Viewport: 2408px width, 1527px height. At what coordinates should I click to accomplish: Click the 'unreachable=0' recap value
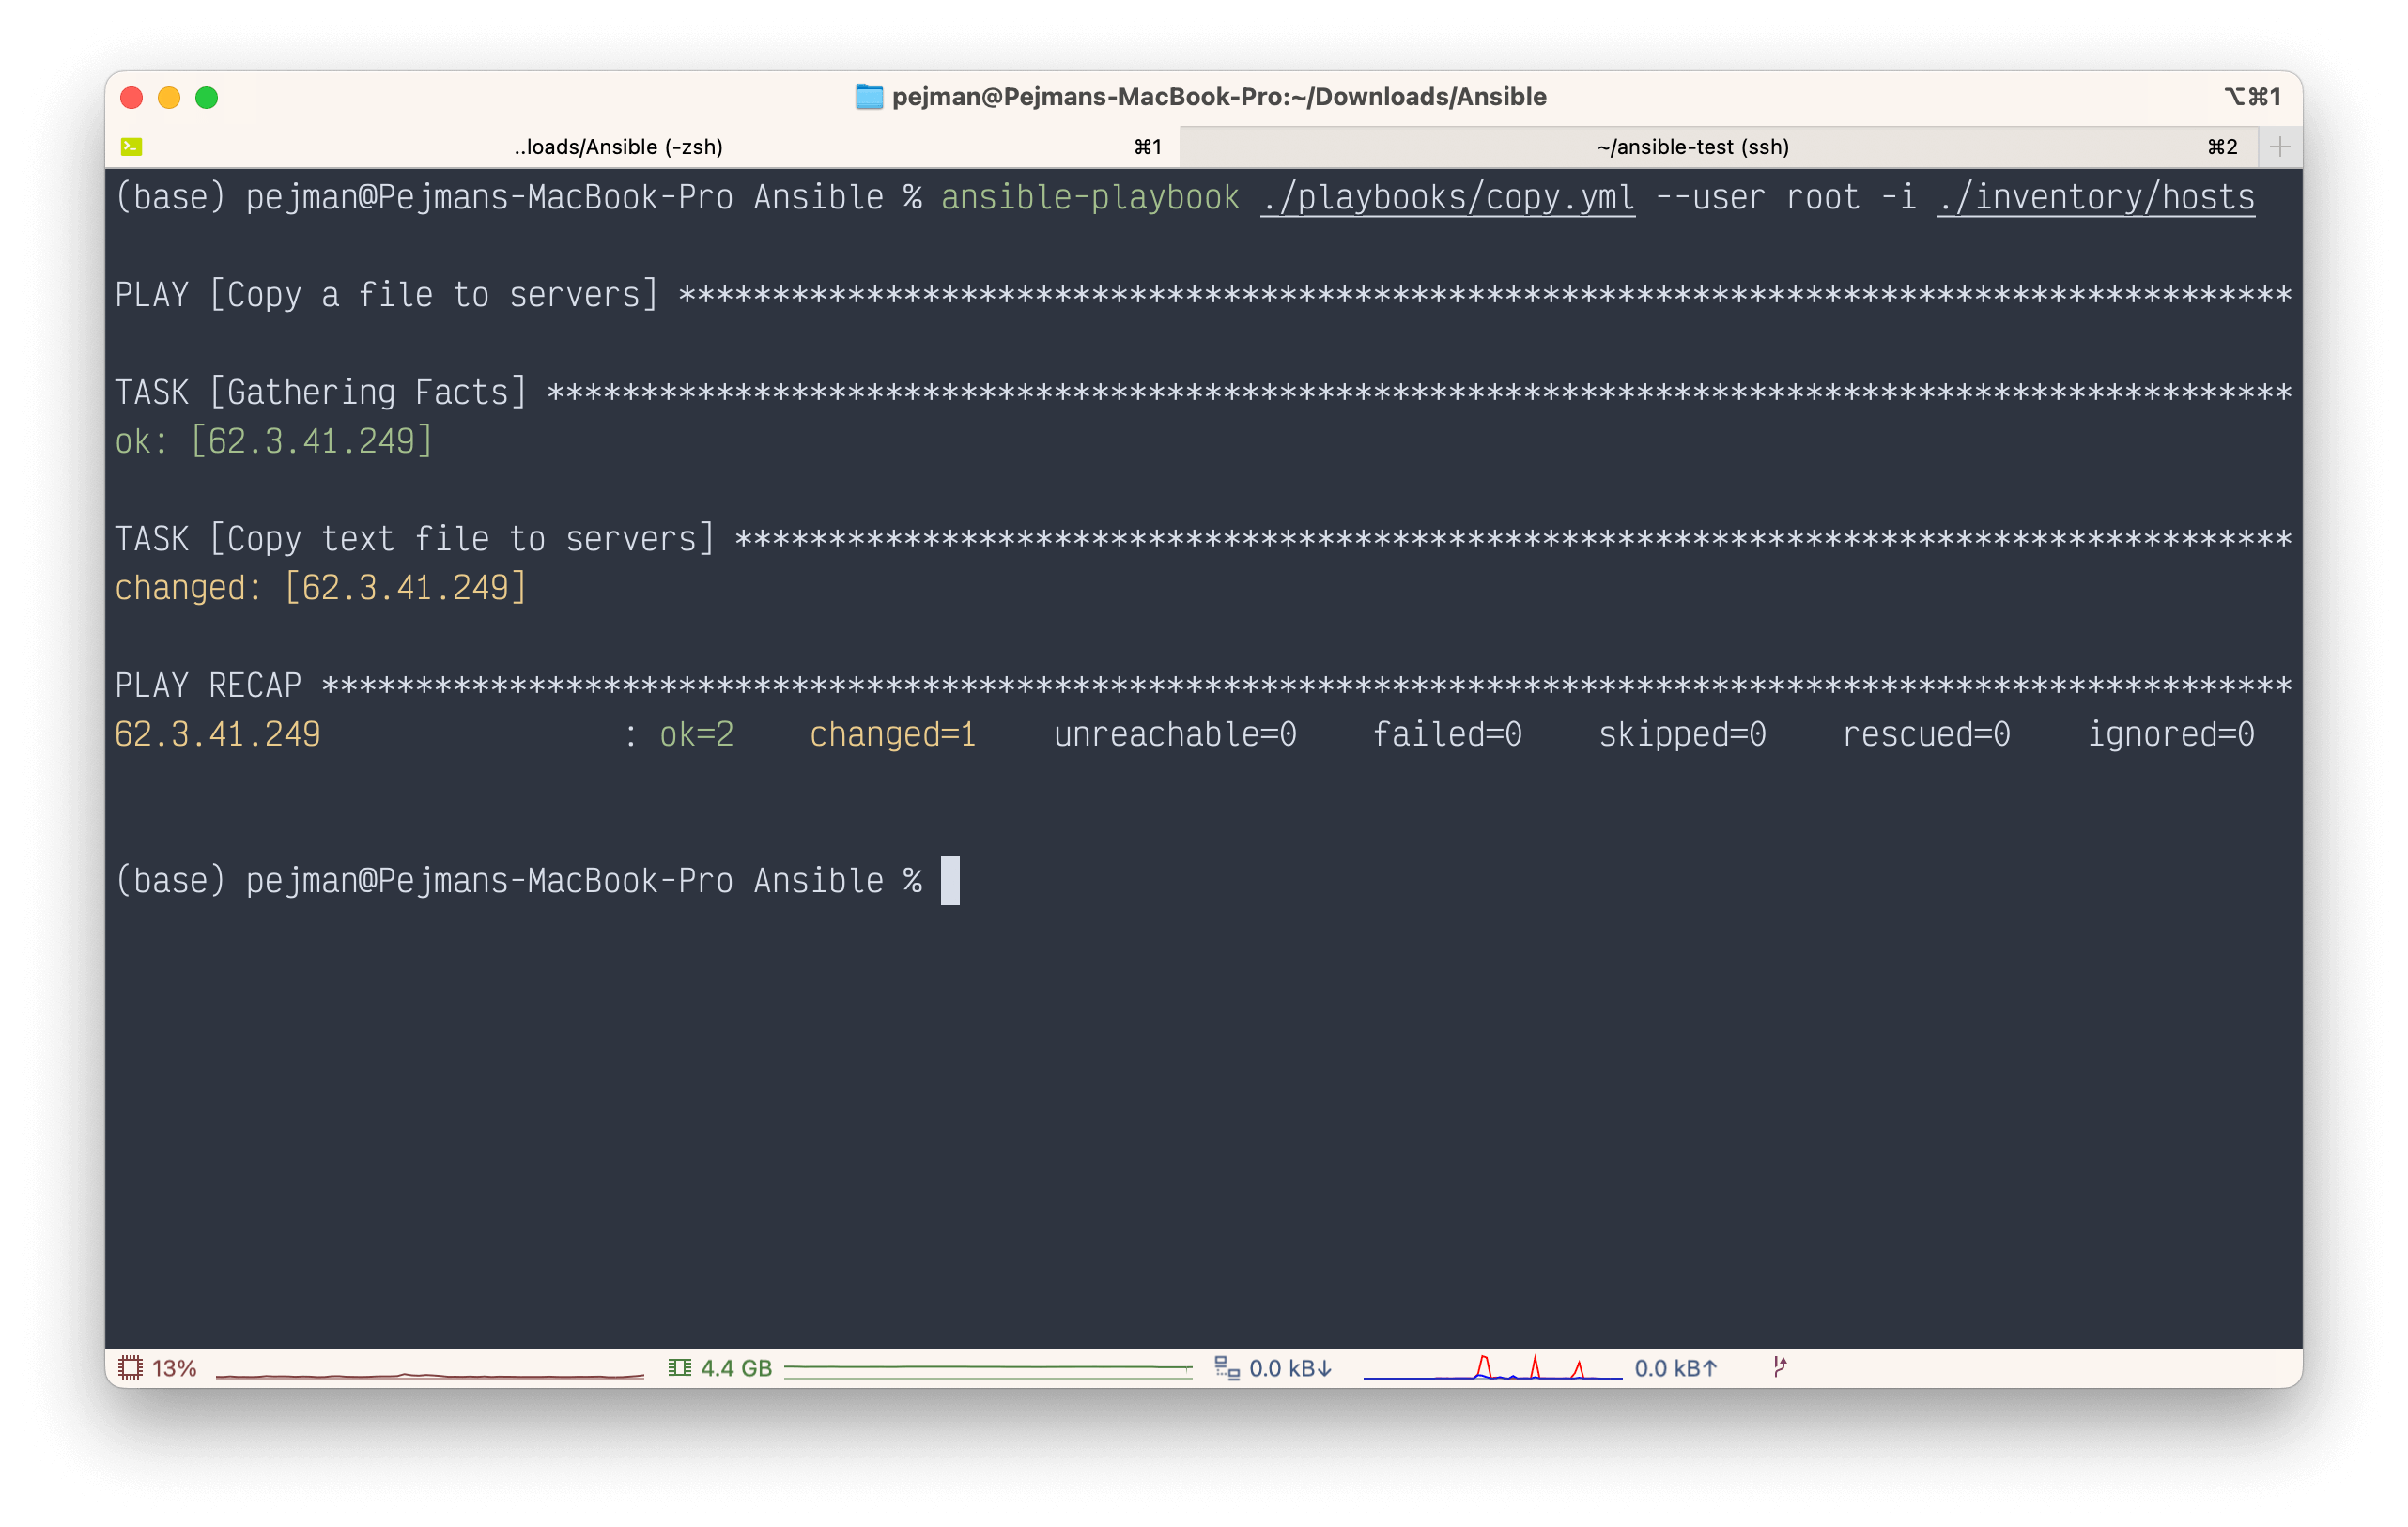pos(1175,734)
